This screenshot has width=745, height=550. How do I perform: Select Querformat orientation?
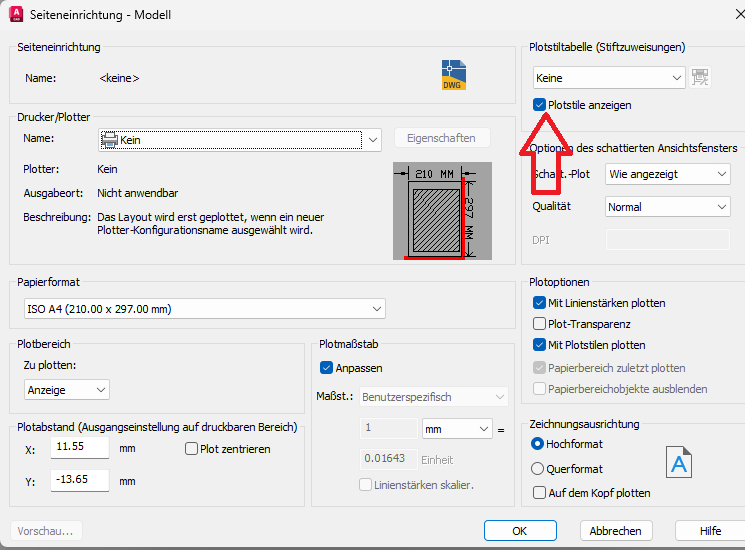tap(537, 469)
